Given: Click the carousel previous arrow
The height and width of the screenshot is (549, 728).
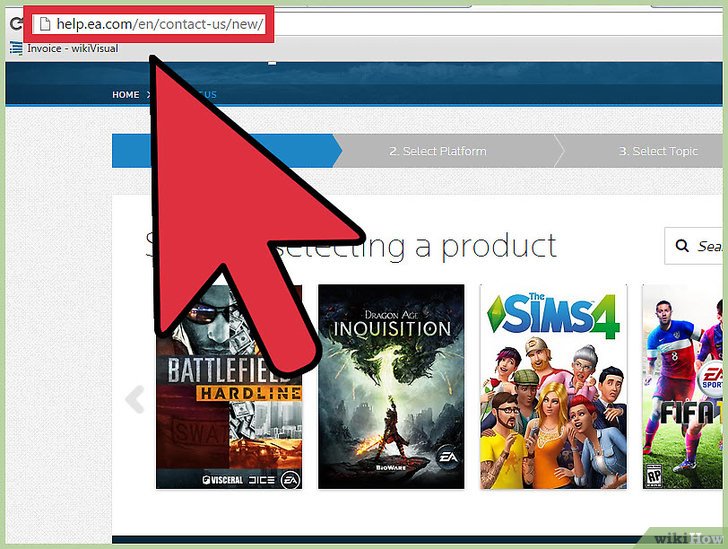Looking at the screenshot, I should tap(136, 399).
